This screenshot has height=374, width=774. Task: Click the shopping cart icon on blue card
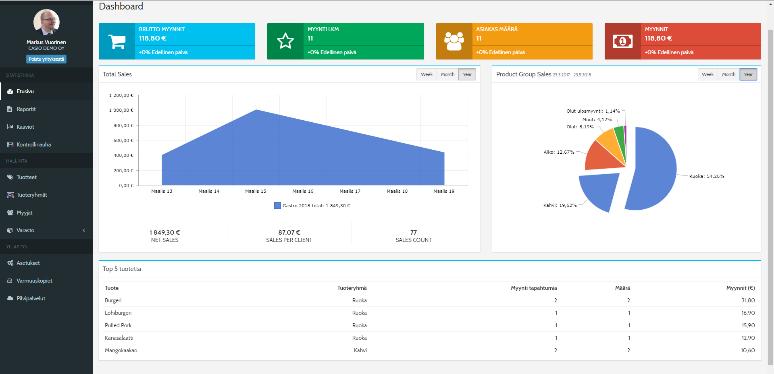click(x=117, y=41)
